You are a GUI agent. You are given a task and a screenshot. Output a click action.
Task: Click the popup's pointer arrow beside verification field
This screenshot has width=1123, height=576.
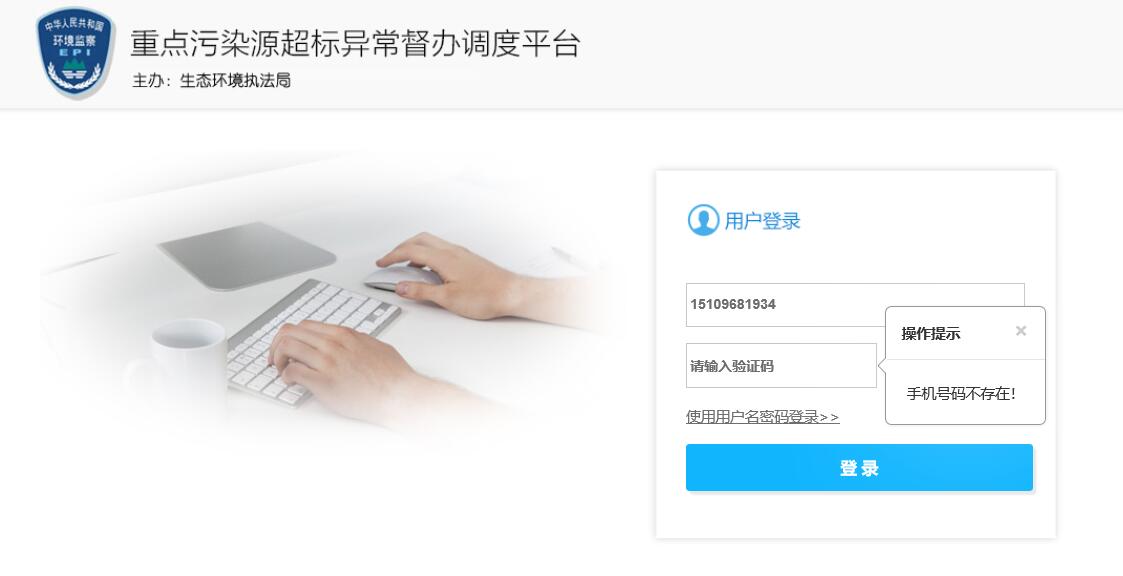[x=882, y=366]
